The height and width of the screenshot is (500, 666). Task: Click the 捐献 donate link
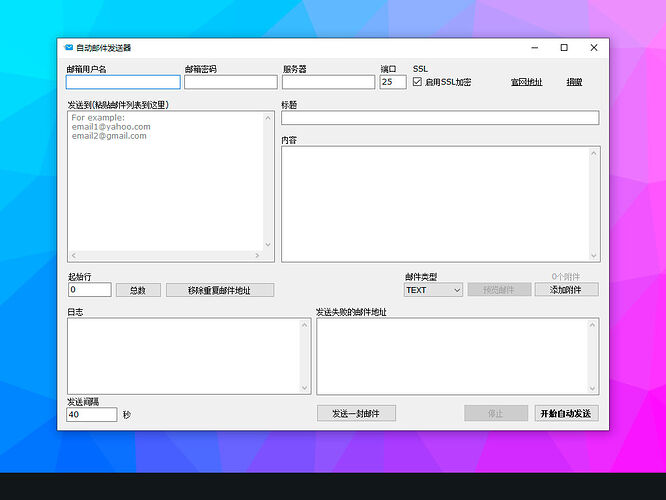[574, 82]
